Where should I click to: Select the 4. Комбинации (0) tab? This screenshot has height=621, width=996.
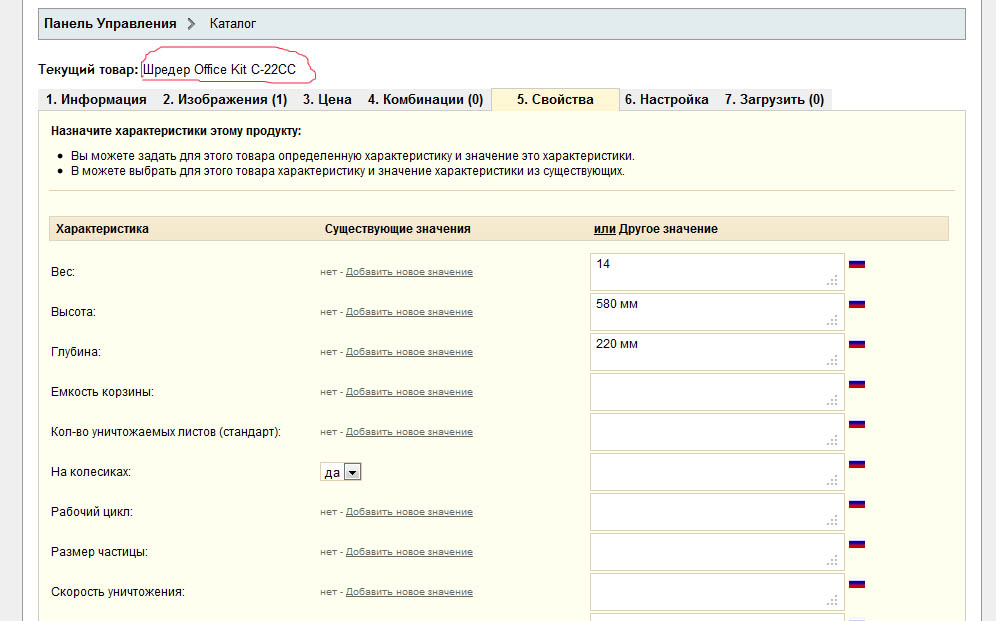point(425,100)
